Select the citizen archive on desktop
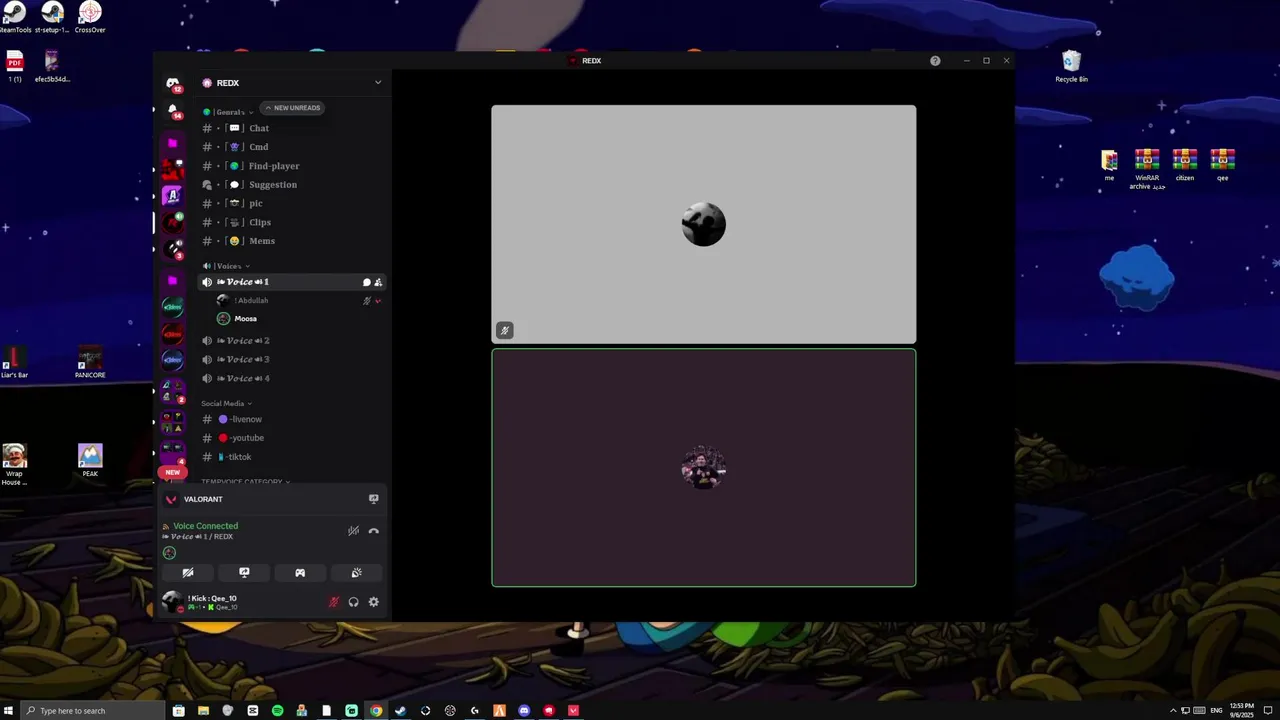The height and width of the screenshot is (720, 1280). pyautogui.click(x=1185, y=165)
